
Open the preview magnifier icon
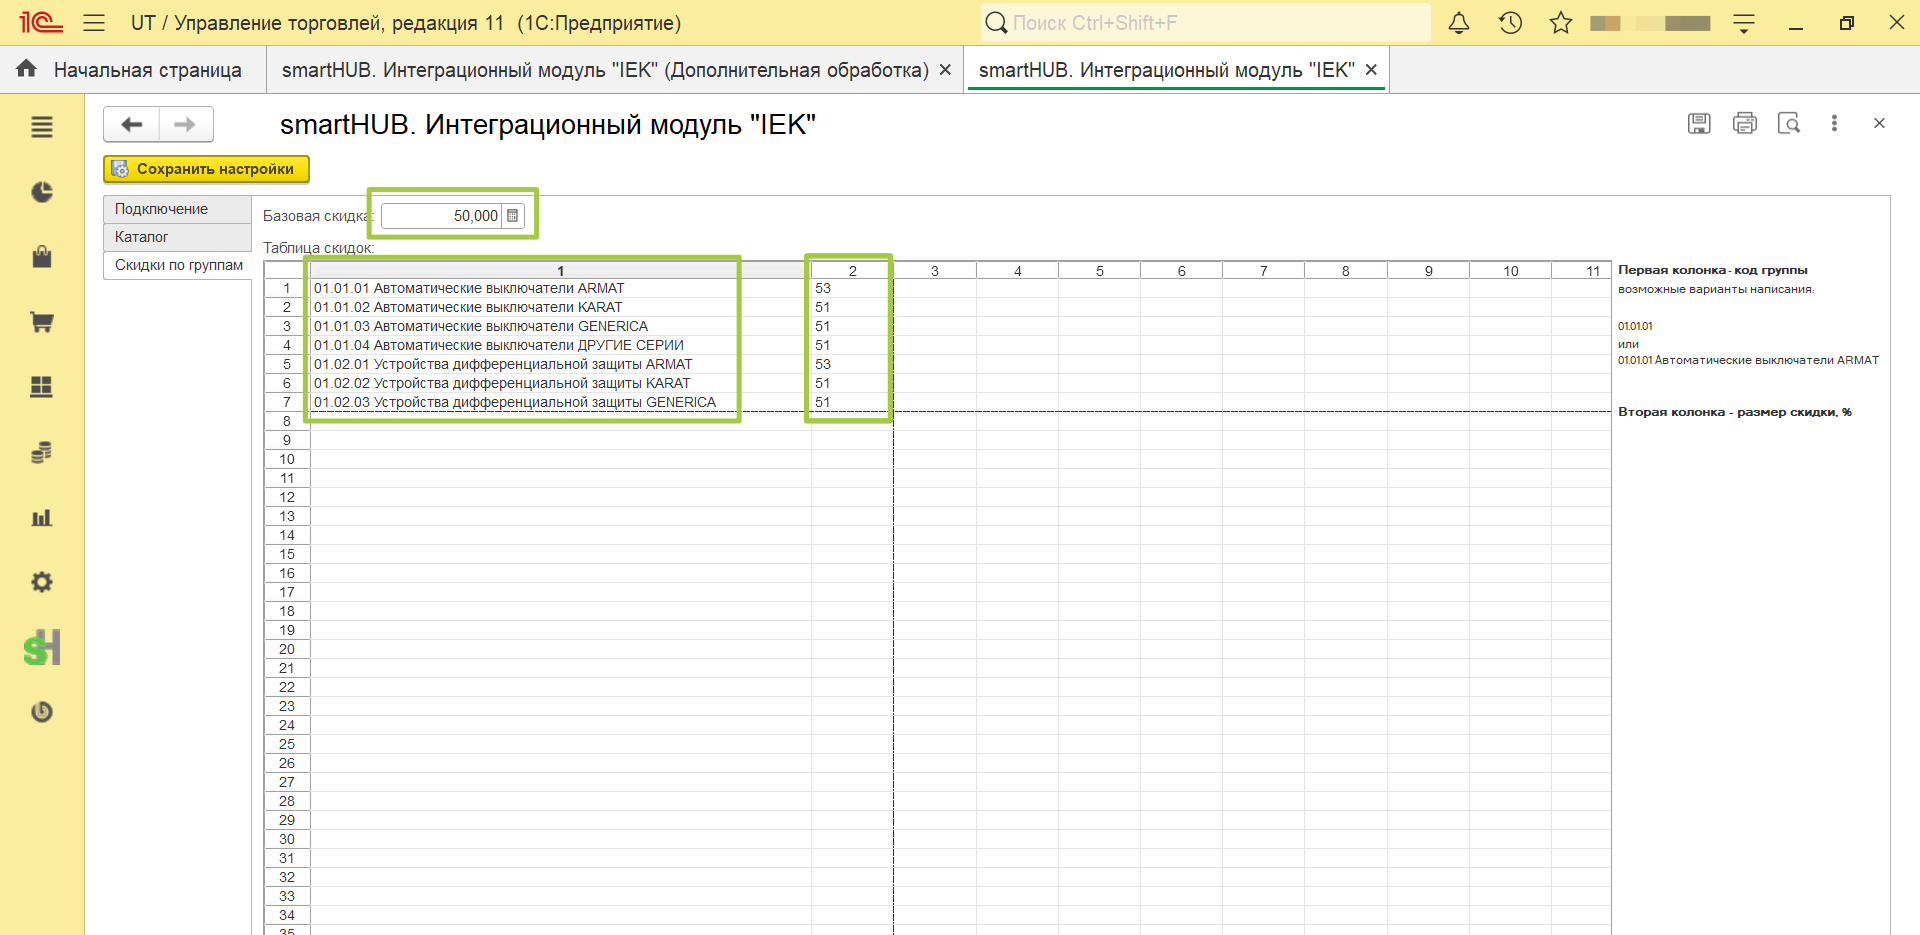[1789, 123]
